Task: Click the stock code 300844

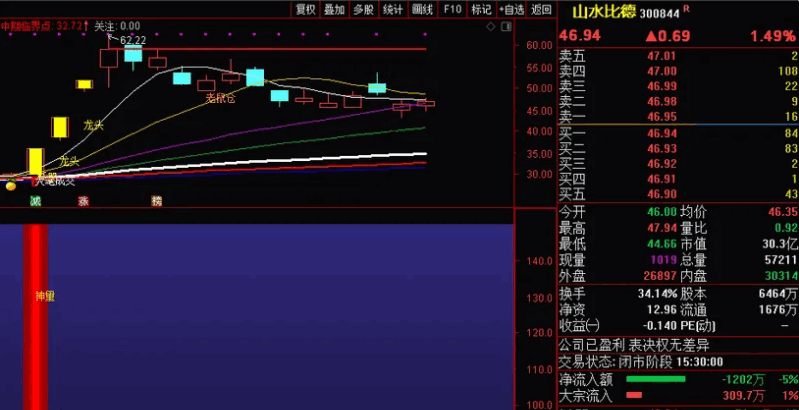Action: (x=659, y=14)
